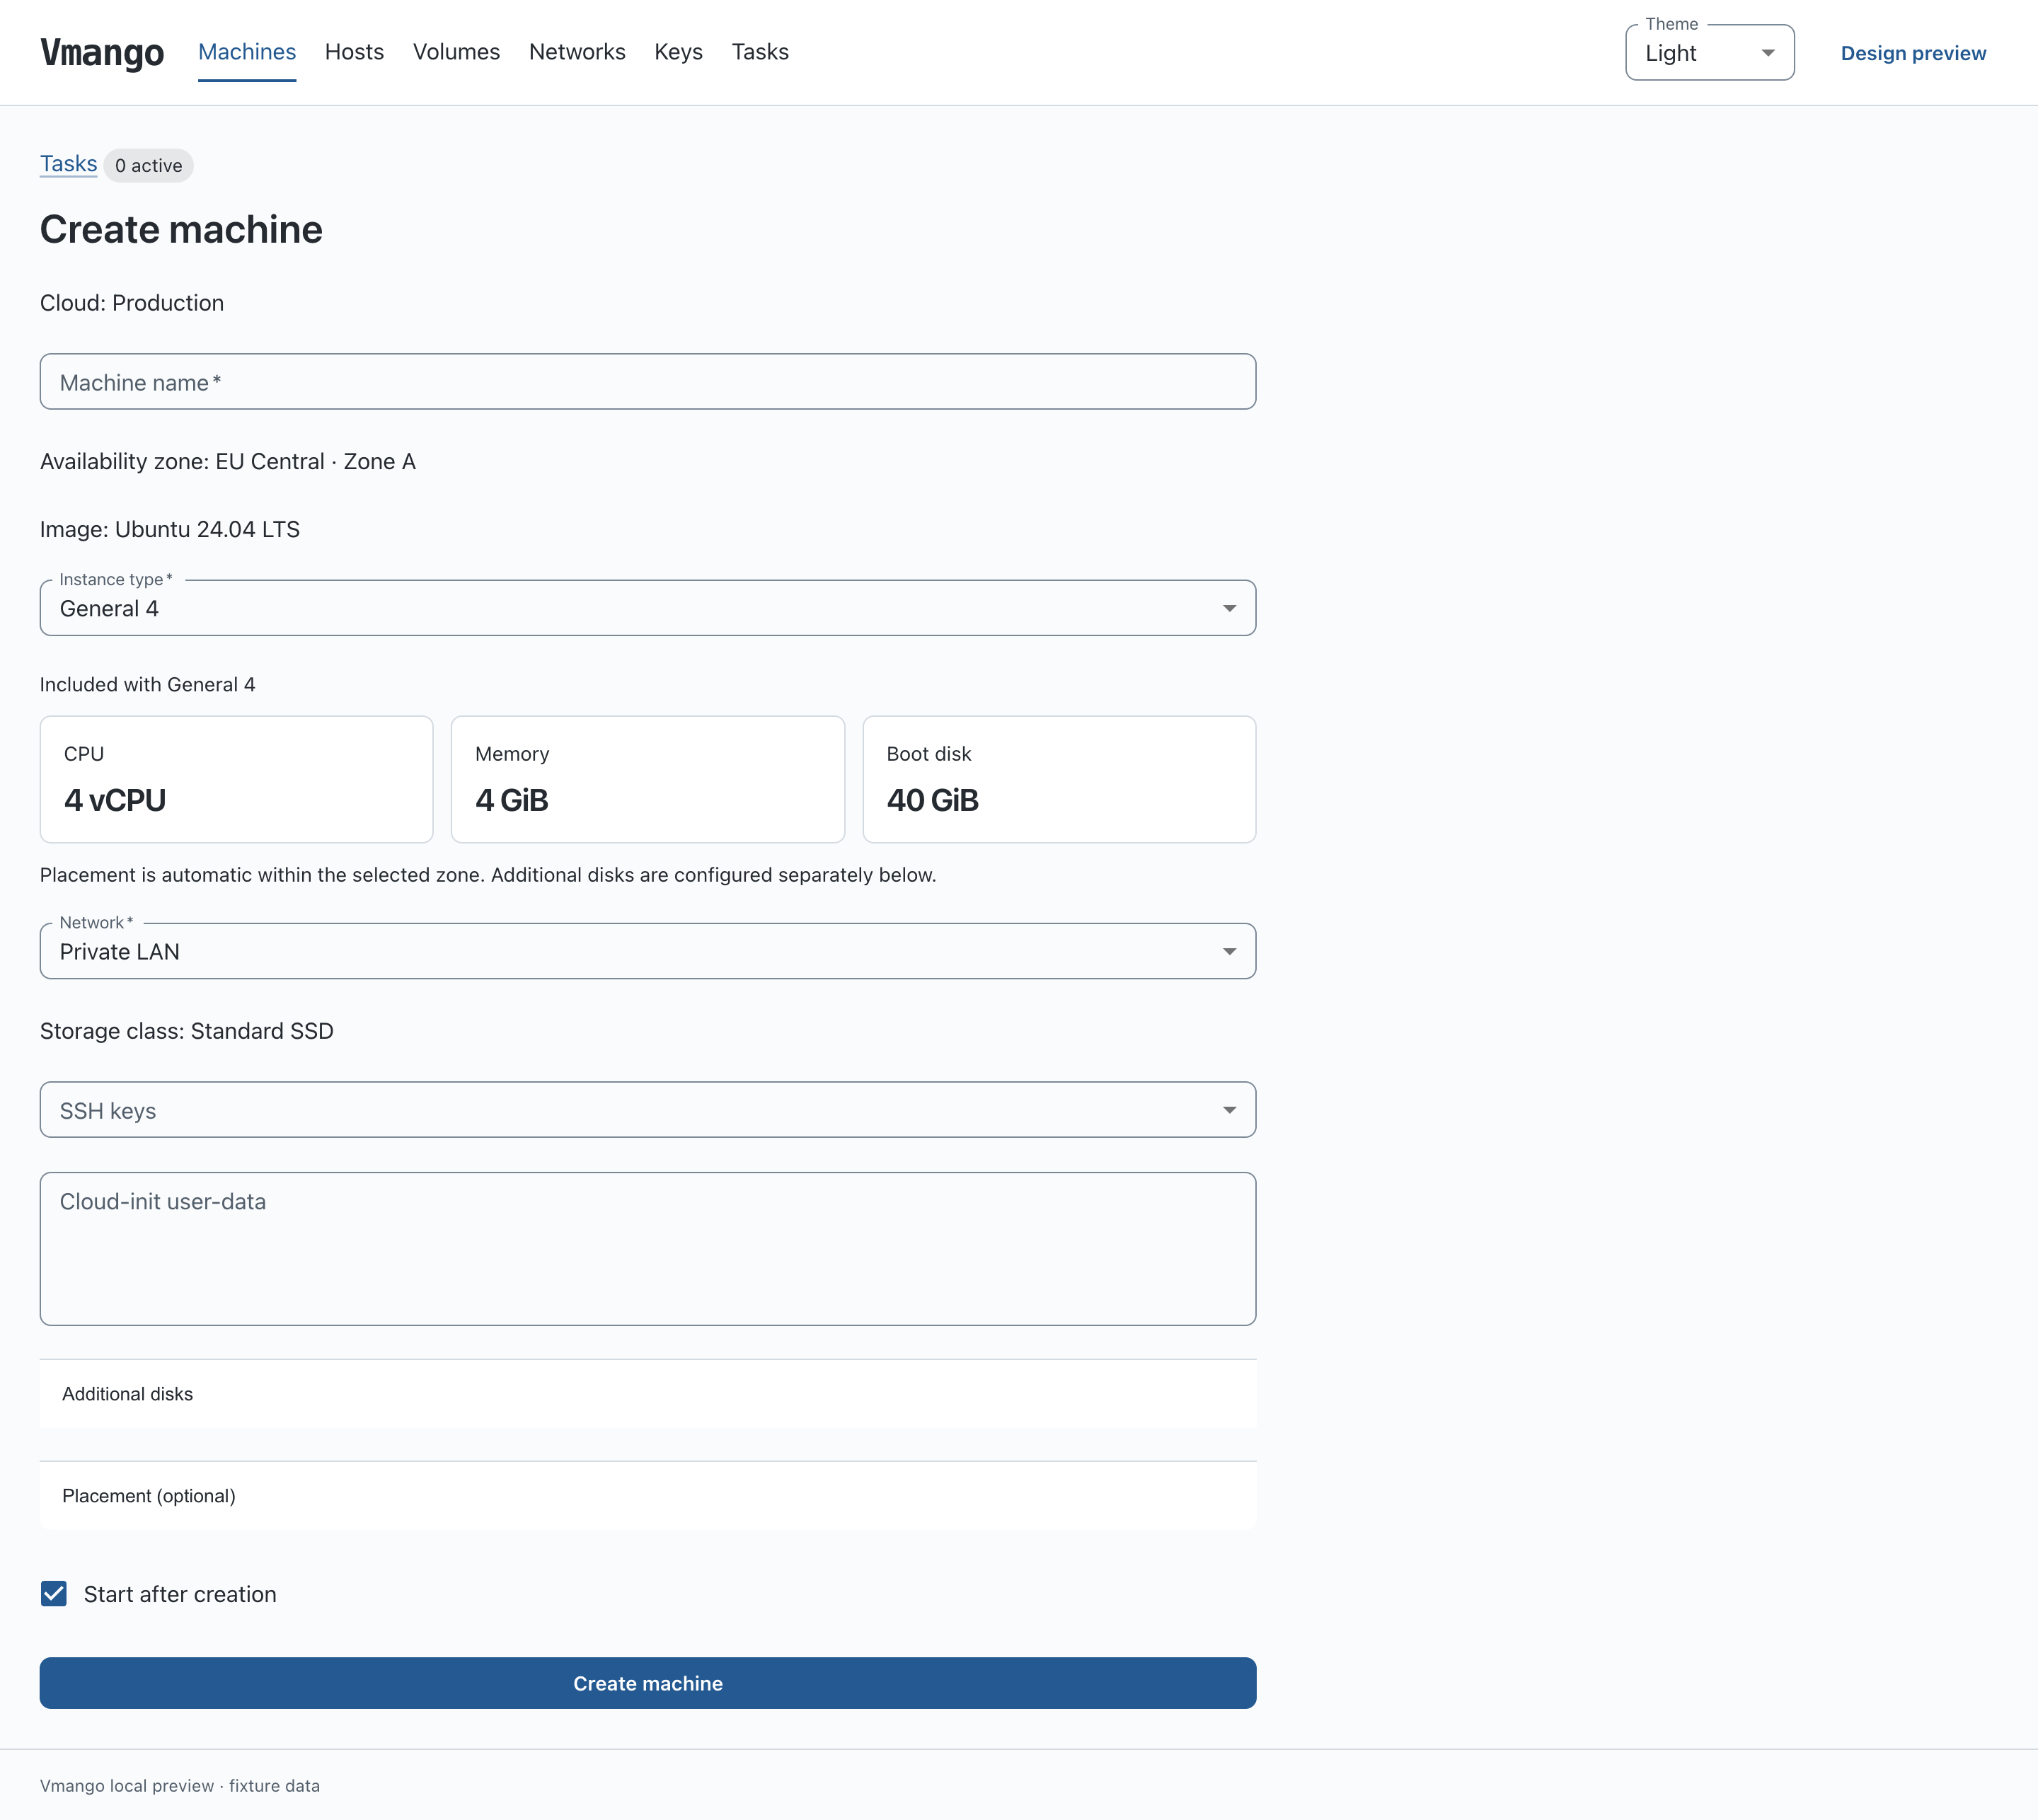
Task: Click the Included with General 4 label
Action: point(148,685)
